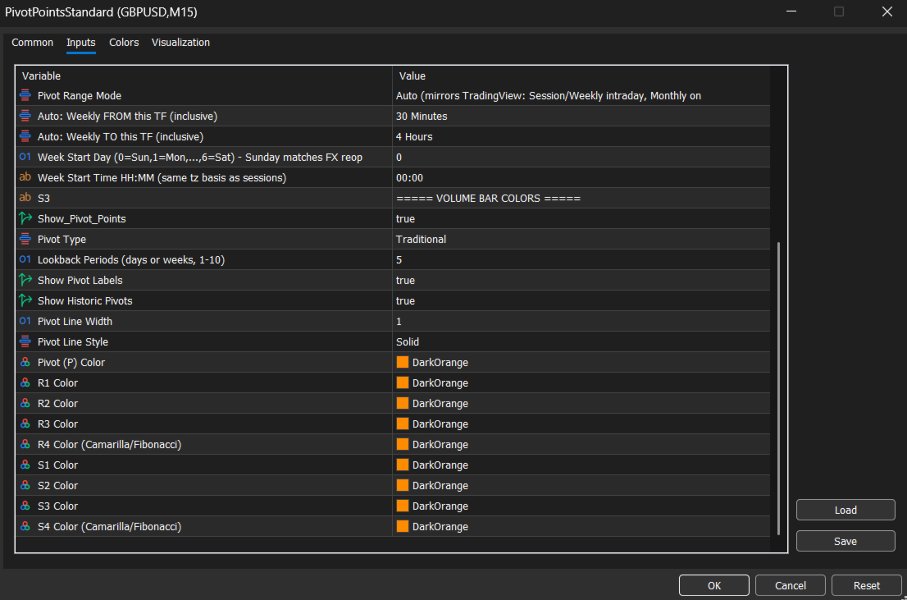Select the Inputs tab
This screenshot has width=907, height=600.
(x=81, y=42)
